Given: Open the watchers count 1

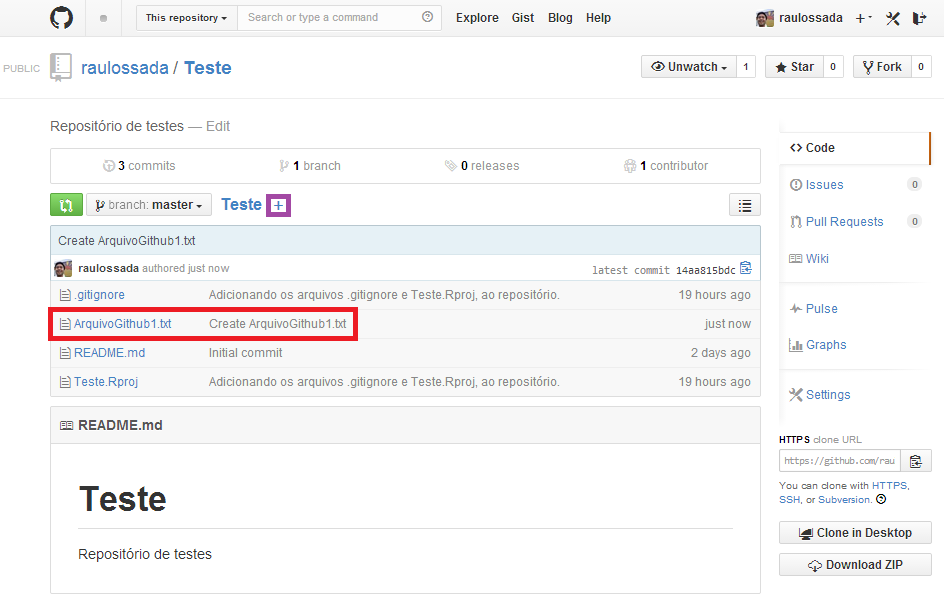Looking at the screenshot, I should [x=746, y=67].
